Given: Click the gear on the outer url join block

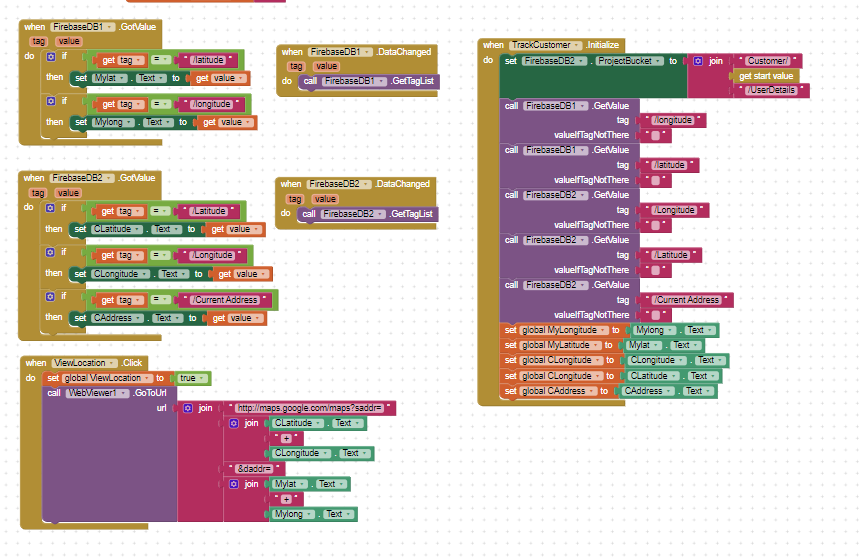Looking at the screenshot, I should click(188, 408).
